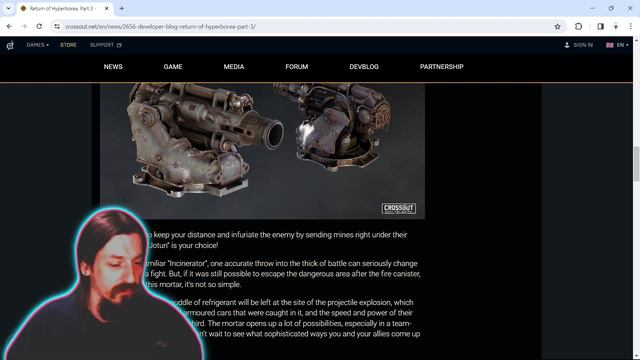Open the DEVBLOG menu item
This screenshot has width=640, height=360.
tap(364, 67)
